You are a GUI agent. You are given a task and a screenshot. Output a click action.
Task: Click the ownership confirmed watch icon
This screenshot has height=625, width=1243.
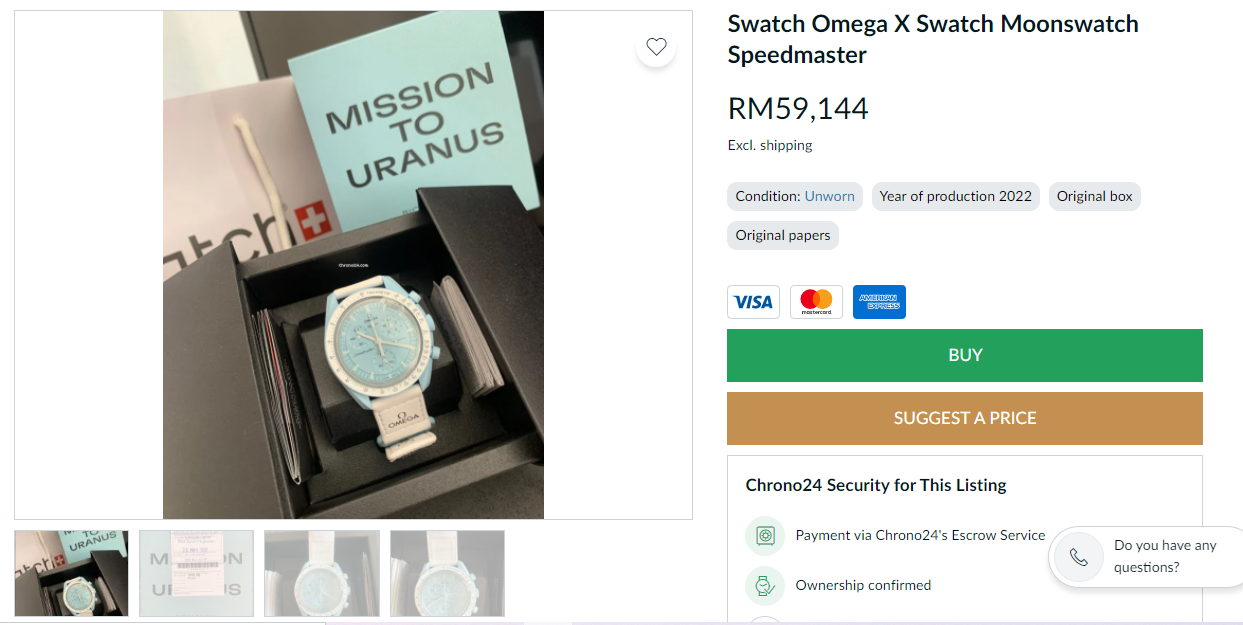coord(765,586)
